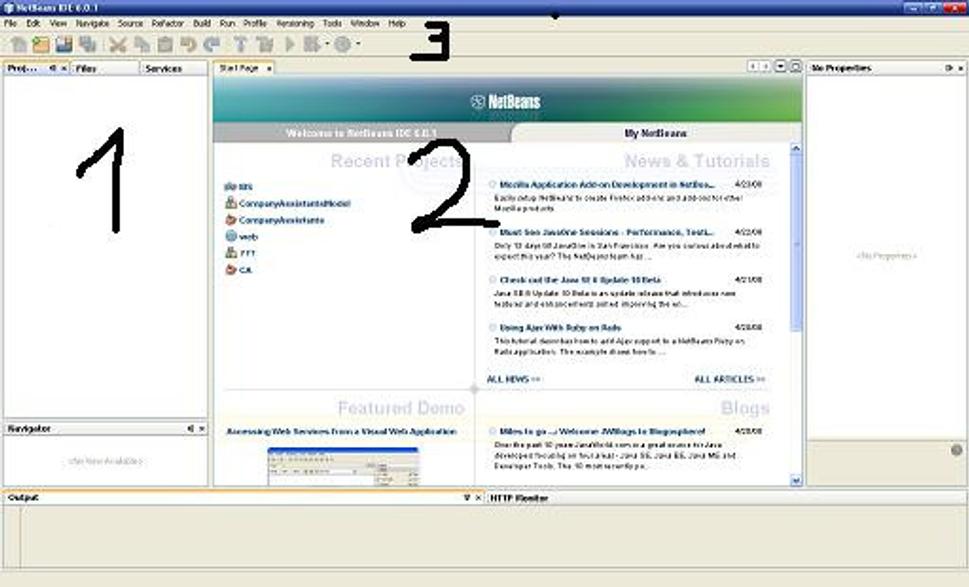
Task: Minimize the Projects panel
Action: pos(53,68)
